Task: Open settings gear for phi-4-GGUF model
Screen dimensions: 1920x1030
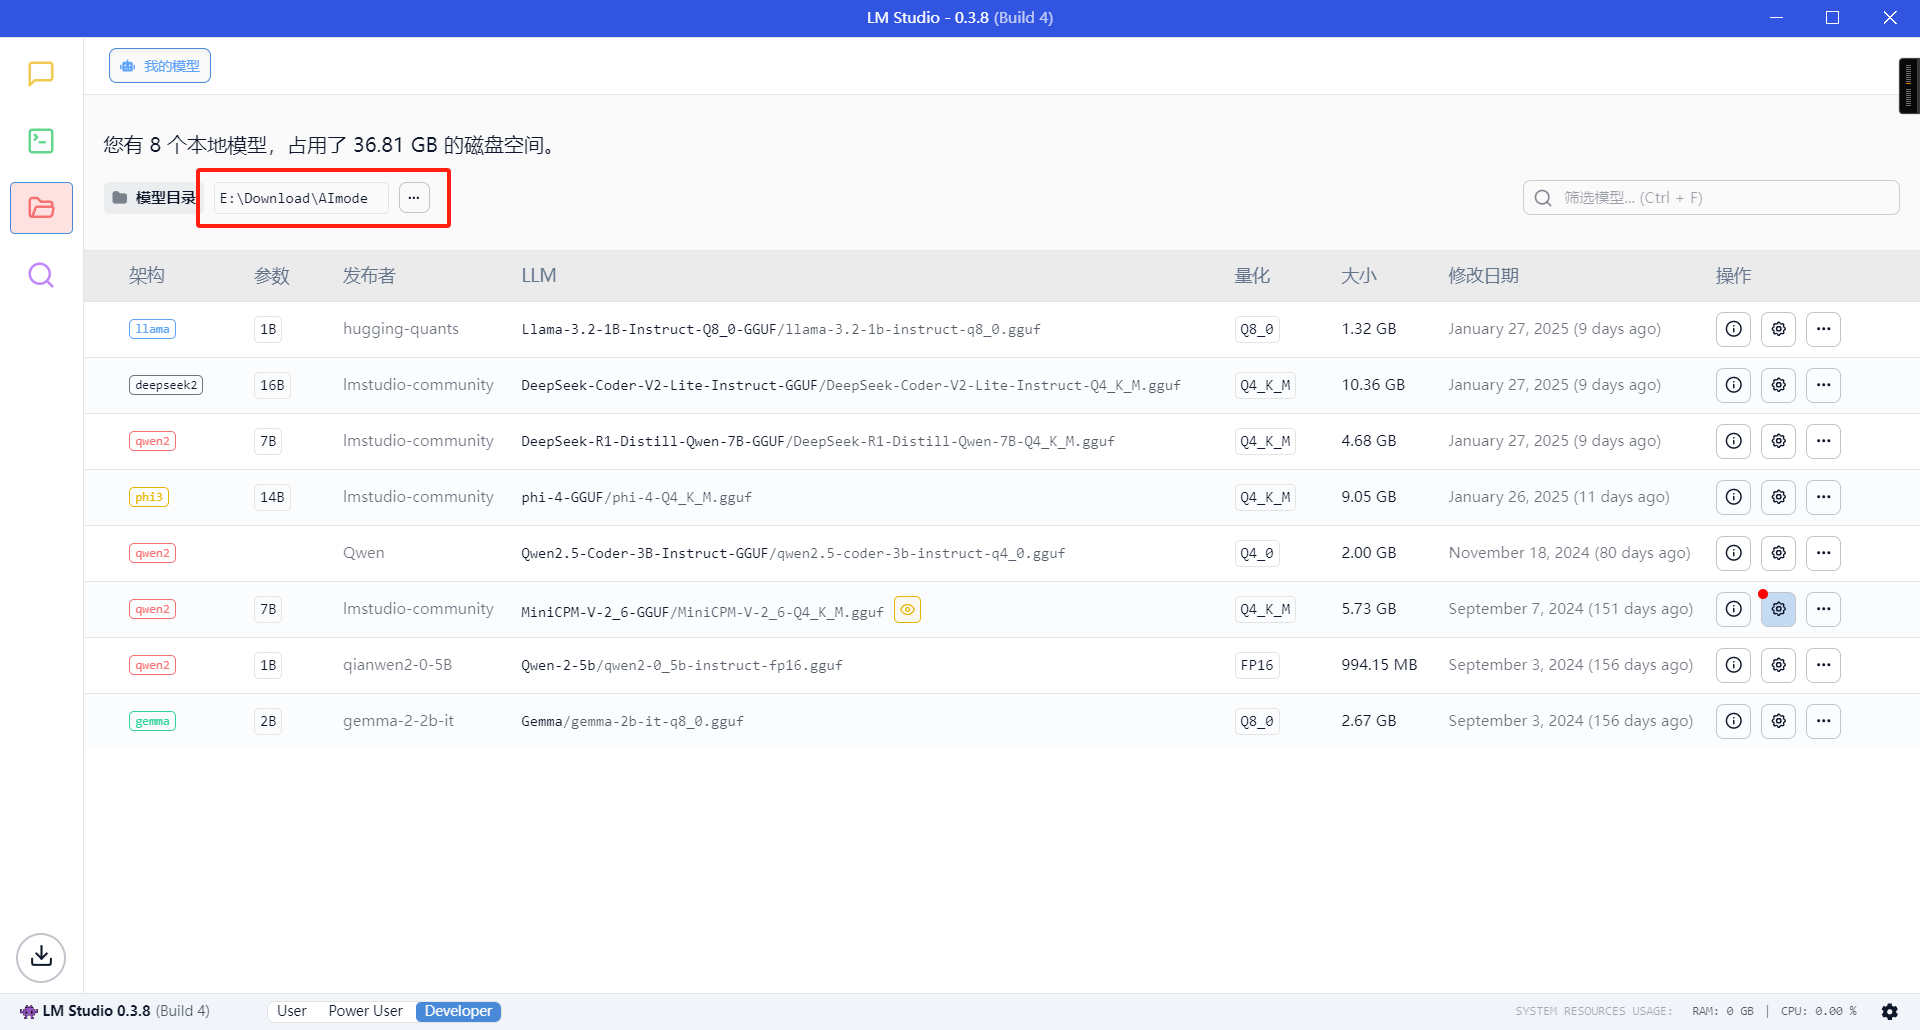Action: pyautogui.click(x=1778, y=497)
